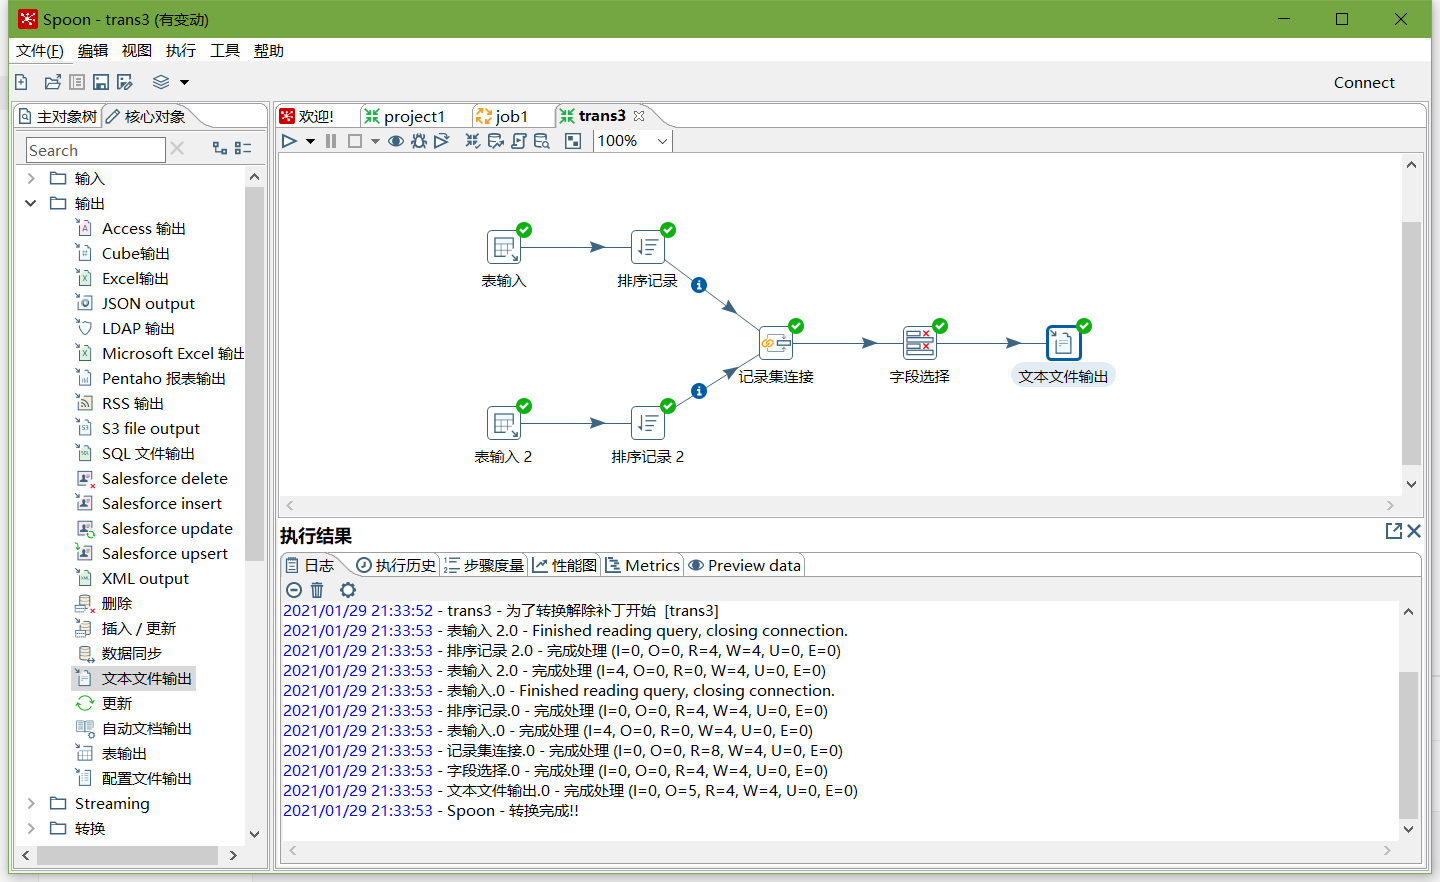
Task: Open the 编辑 menu
Action: [x=93, y=51]
